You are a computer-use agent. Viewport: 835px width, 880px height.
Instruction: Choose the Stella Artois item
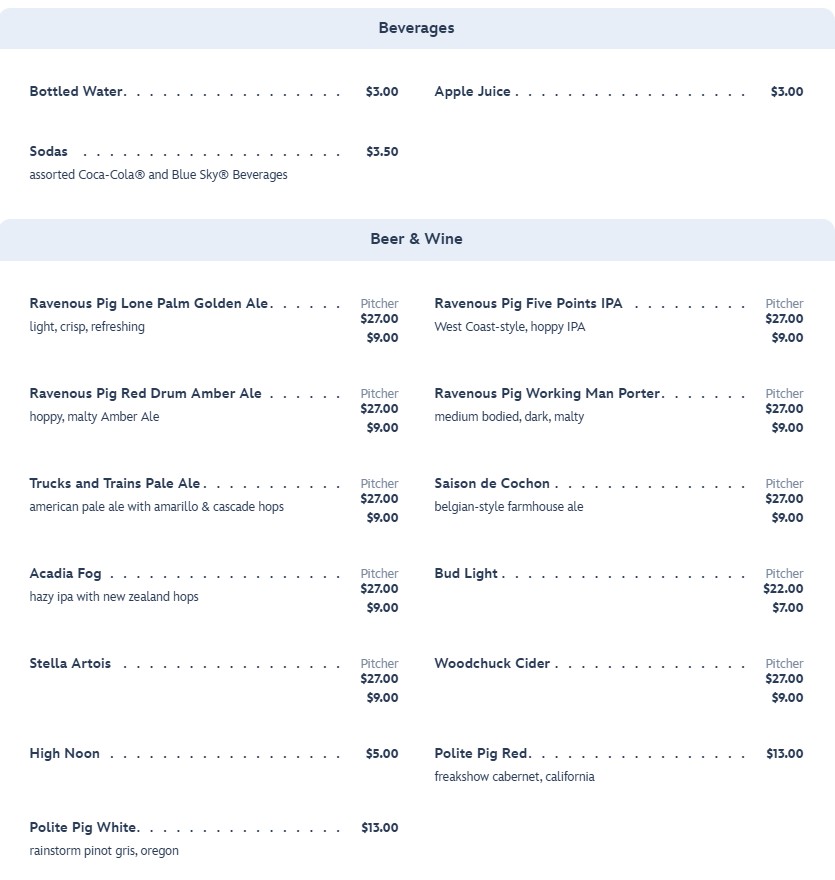pyautogui.click(x=70, y=664)
